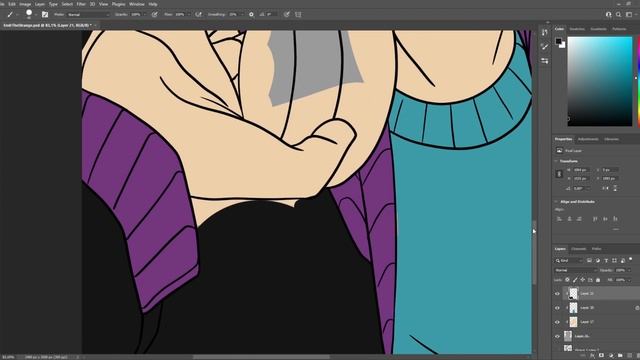The height and width of the screenshot is (360, 640).
Task: Click the foreground color swatch
Action: click(558, 41)
